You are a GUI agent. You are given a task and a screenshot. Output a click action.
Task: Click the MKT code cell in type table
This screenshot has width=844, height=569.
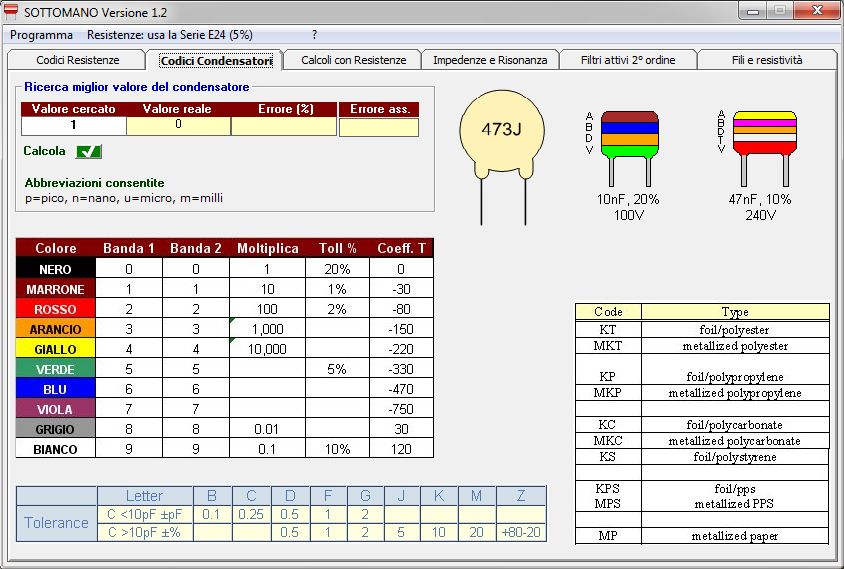pos(608,346)
